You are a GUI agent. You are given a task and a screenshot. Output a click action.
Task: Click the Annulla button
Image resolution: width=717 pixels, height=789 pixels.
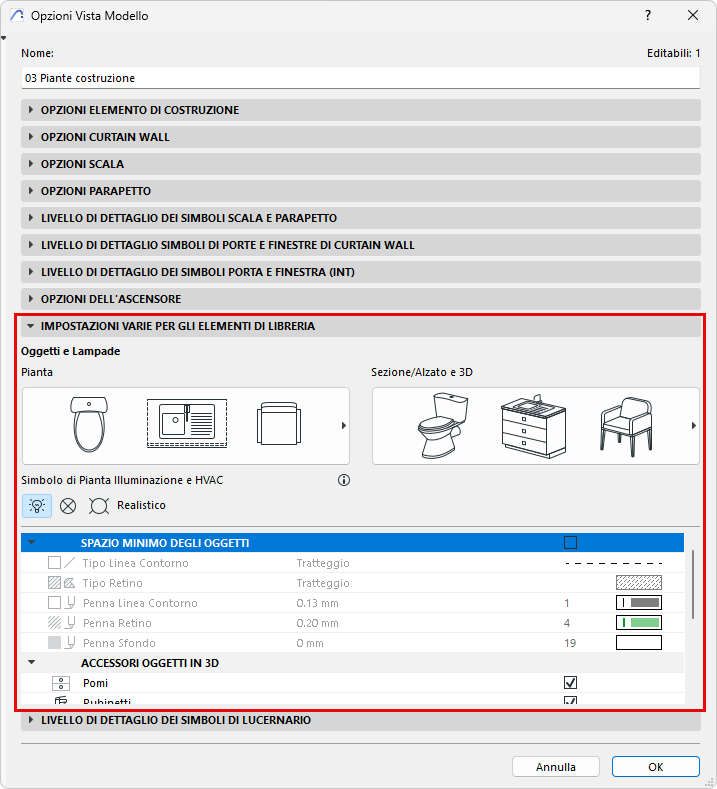[x=555, y=767]
